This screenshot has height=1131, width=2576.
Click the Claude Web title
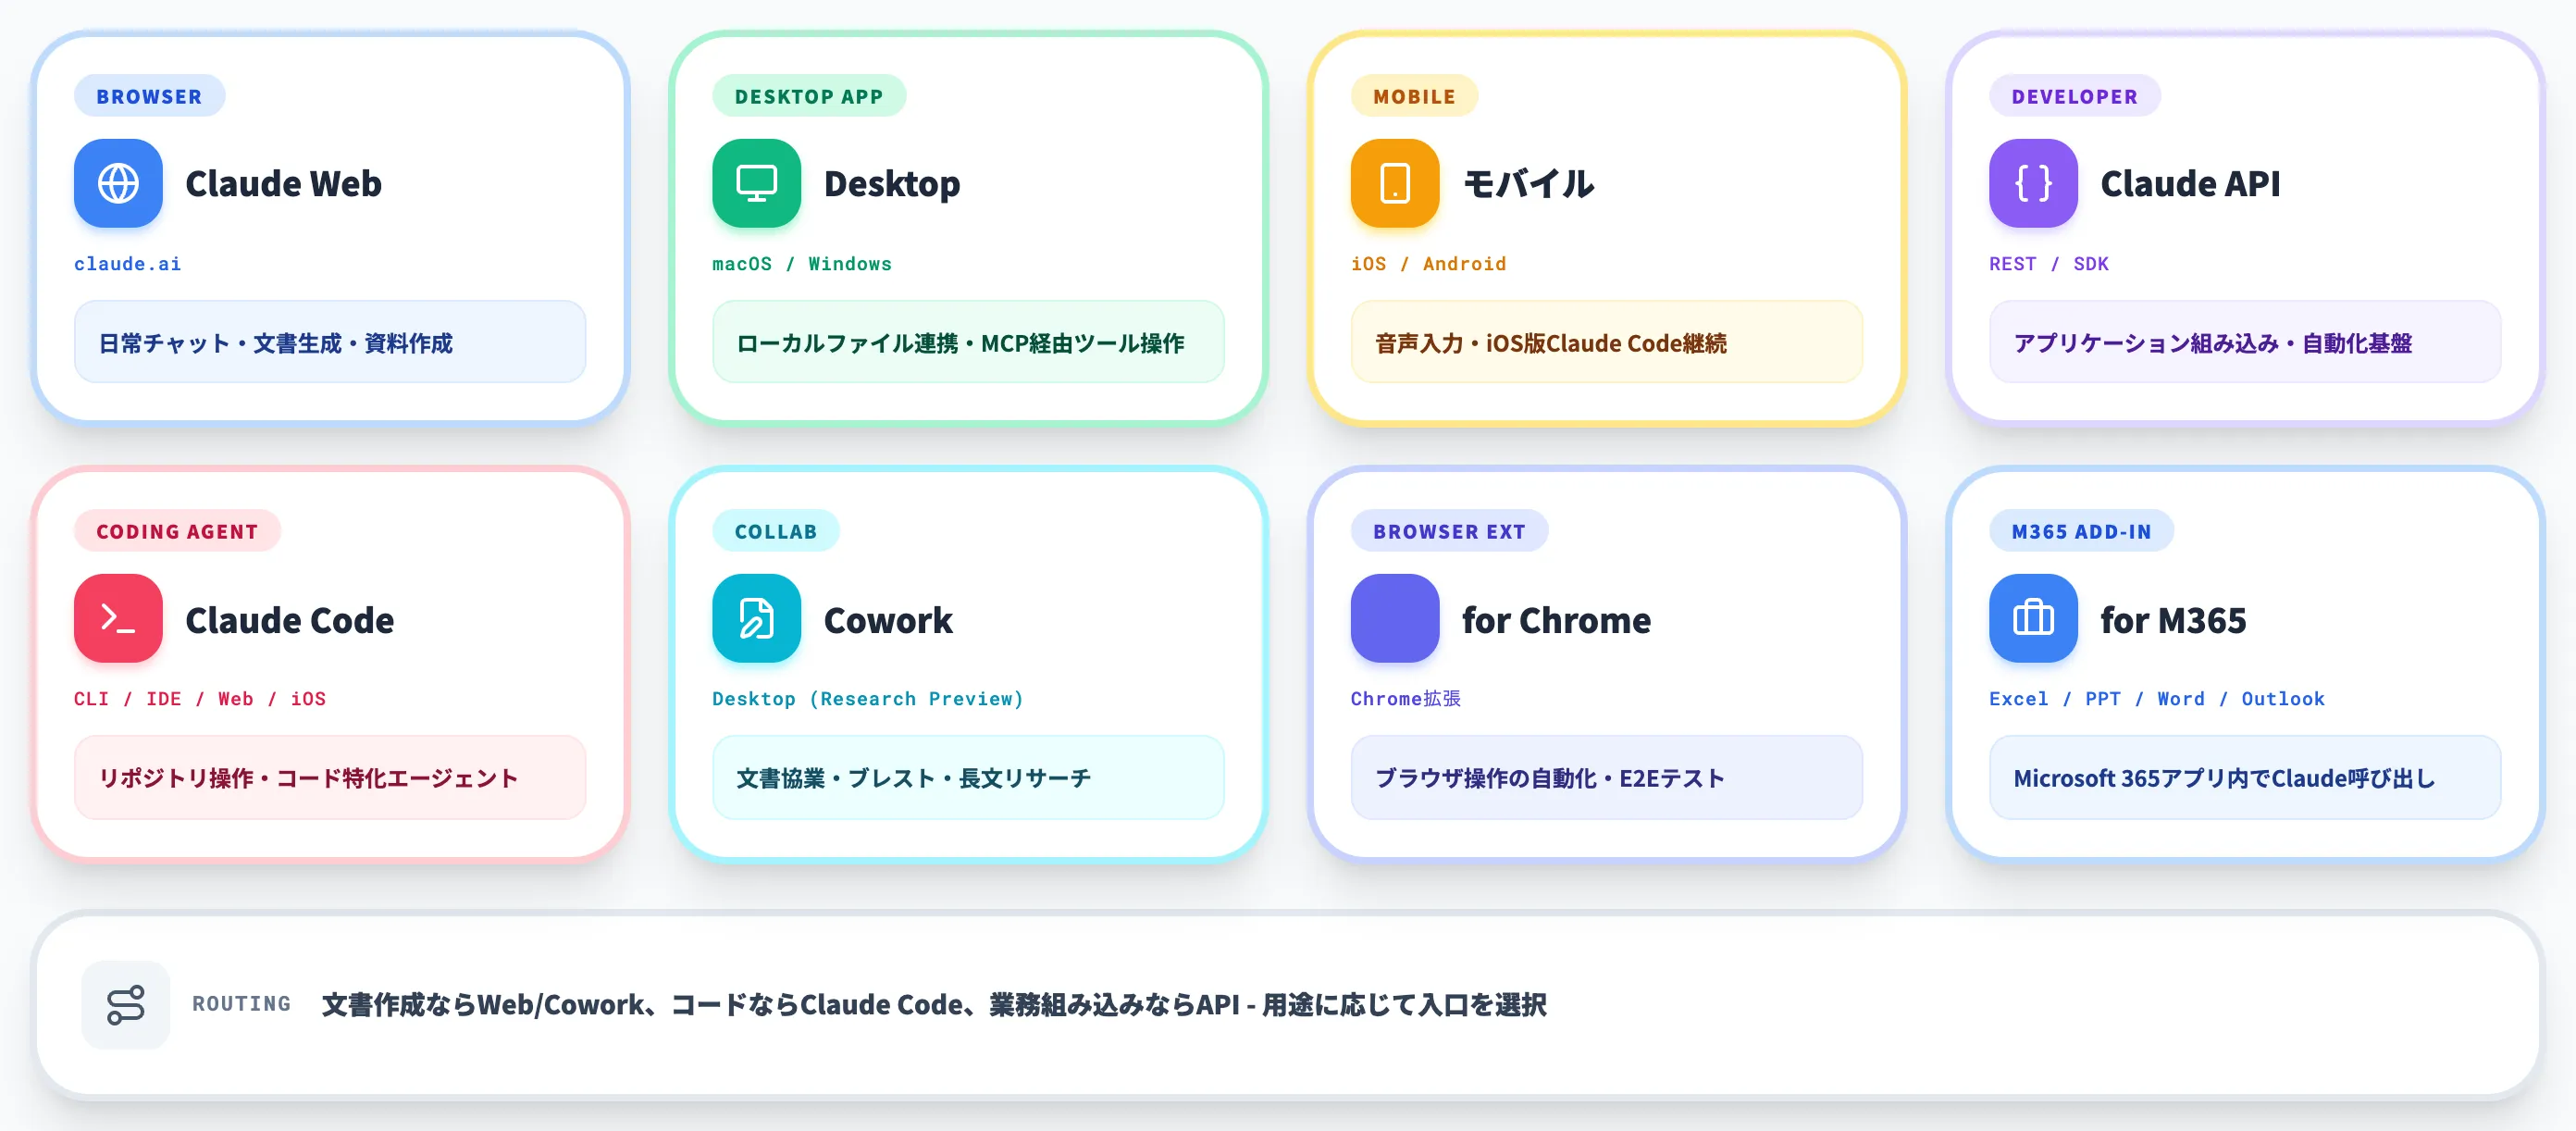(x=283, y=184)
